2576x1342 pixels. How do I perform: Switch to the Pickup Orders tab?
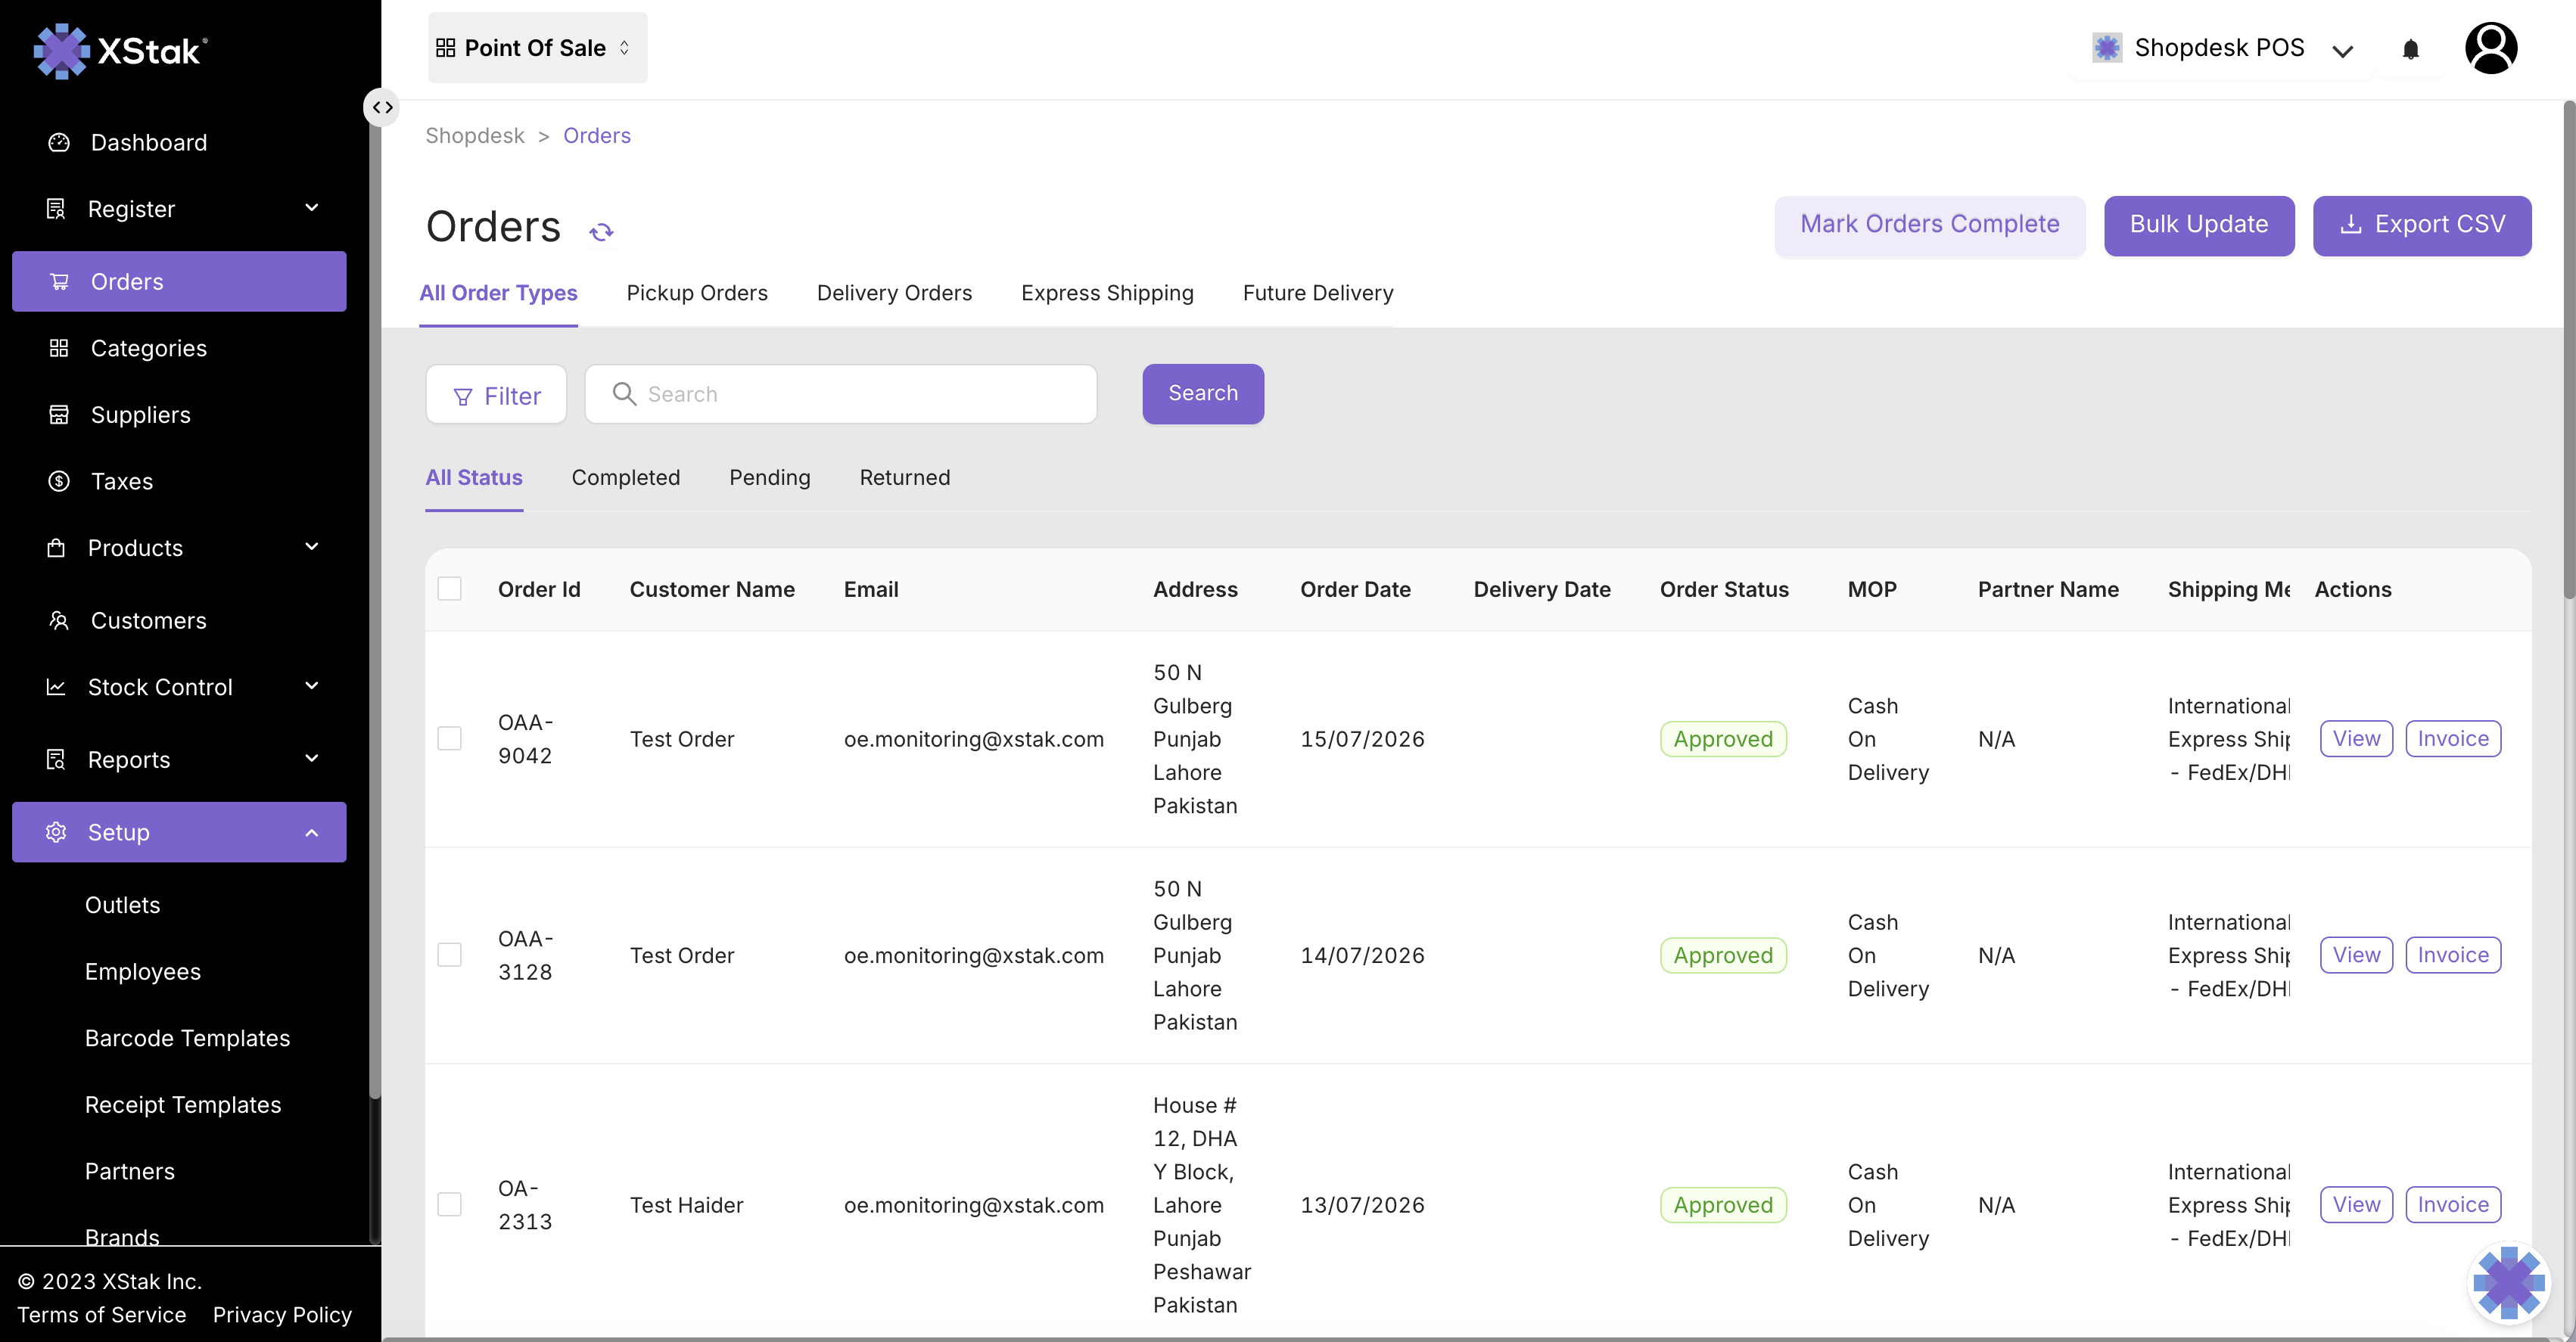697,293
